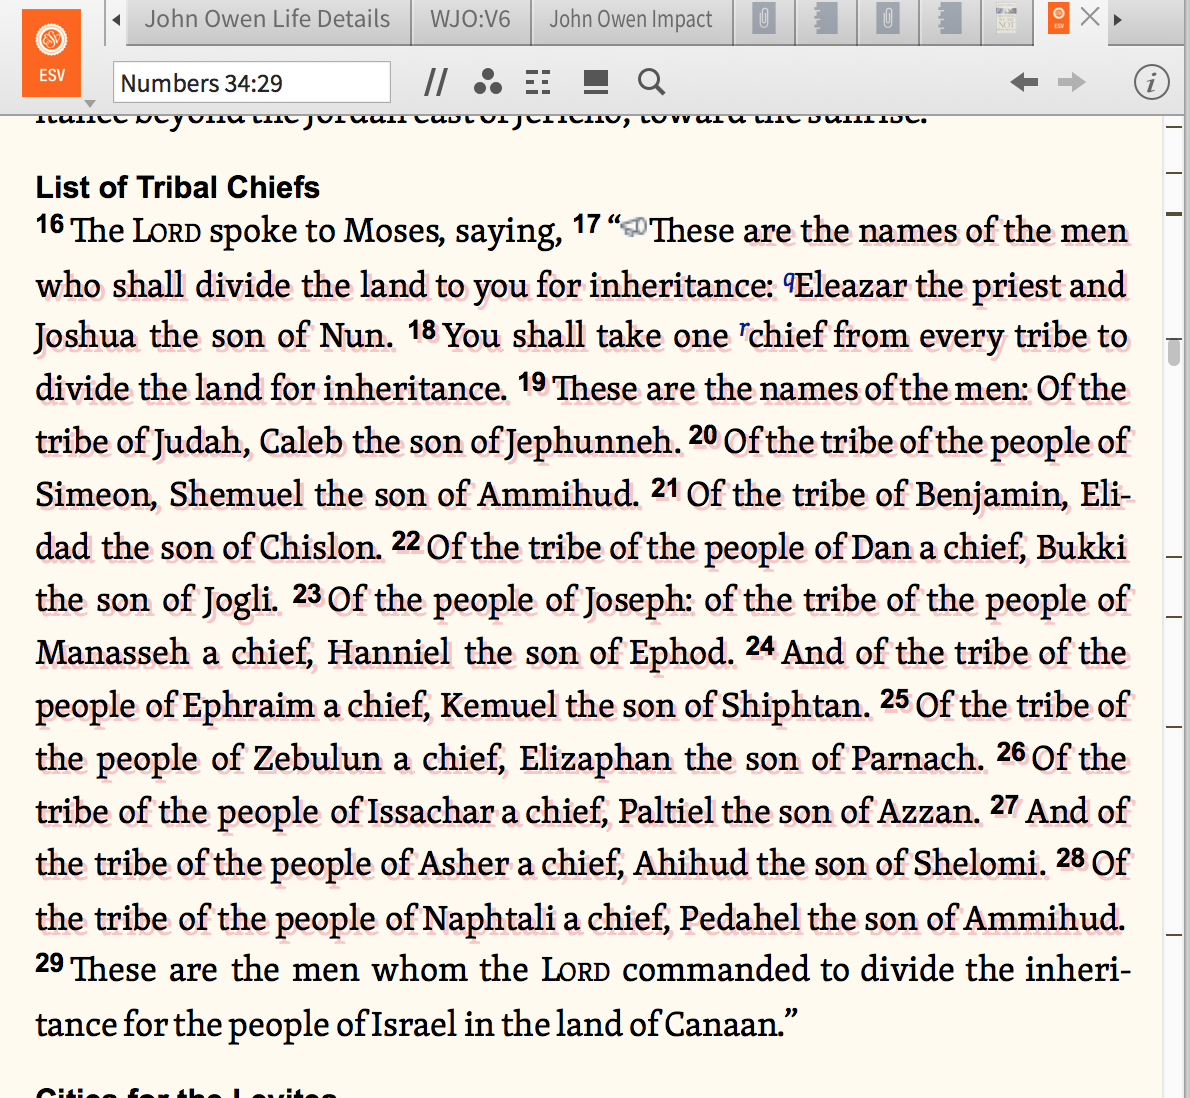This screenshot has height=1098, width=1190.
Task: Click verse number 24
Action: click(x=760, y=646)
